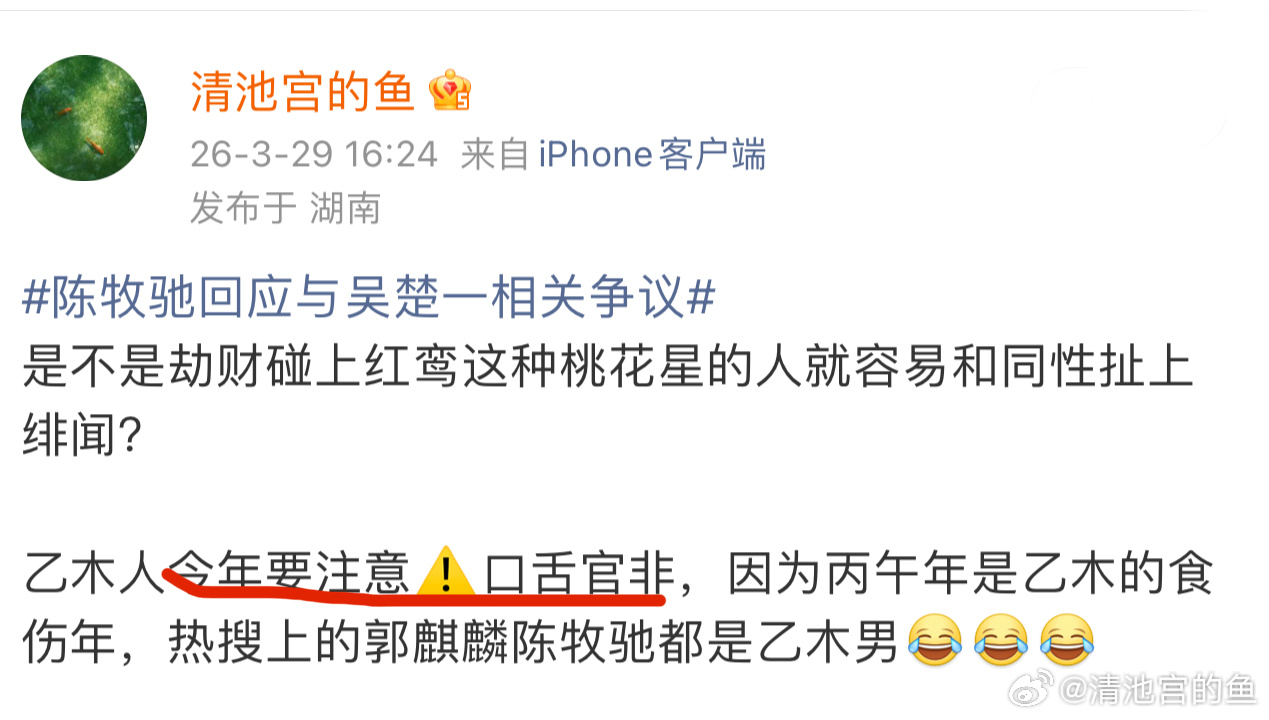
Task: Tap the post timestamp 26-3-29 16:24
Action: (314, 154)
